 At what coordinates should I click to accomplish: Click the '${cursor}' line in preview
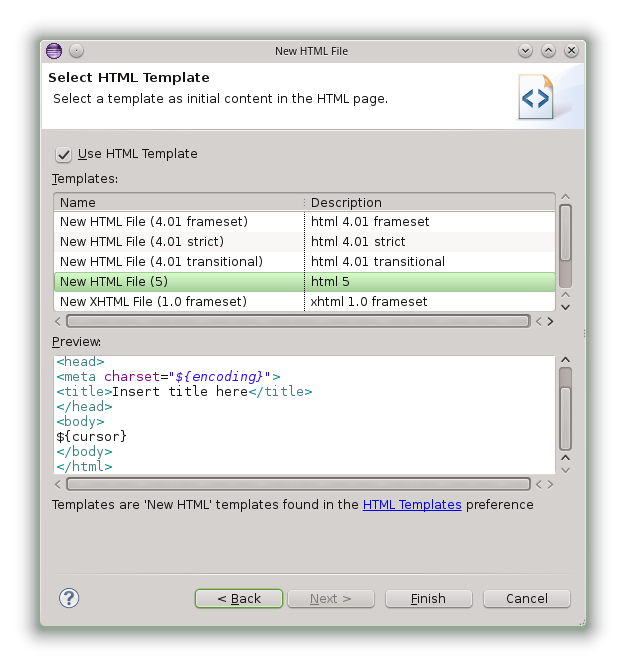pyautogui.click(x=91, y=437)
